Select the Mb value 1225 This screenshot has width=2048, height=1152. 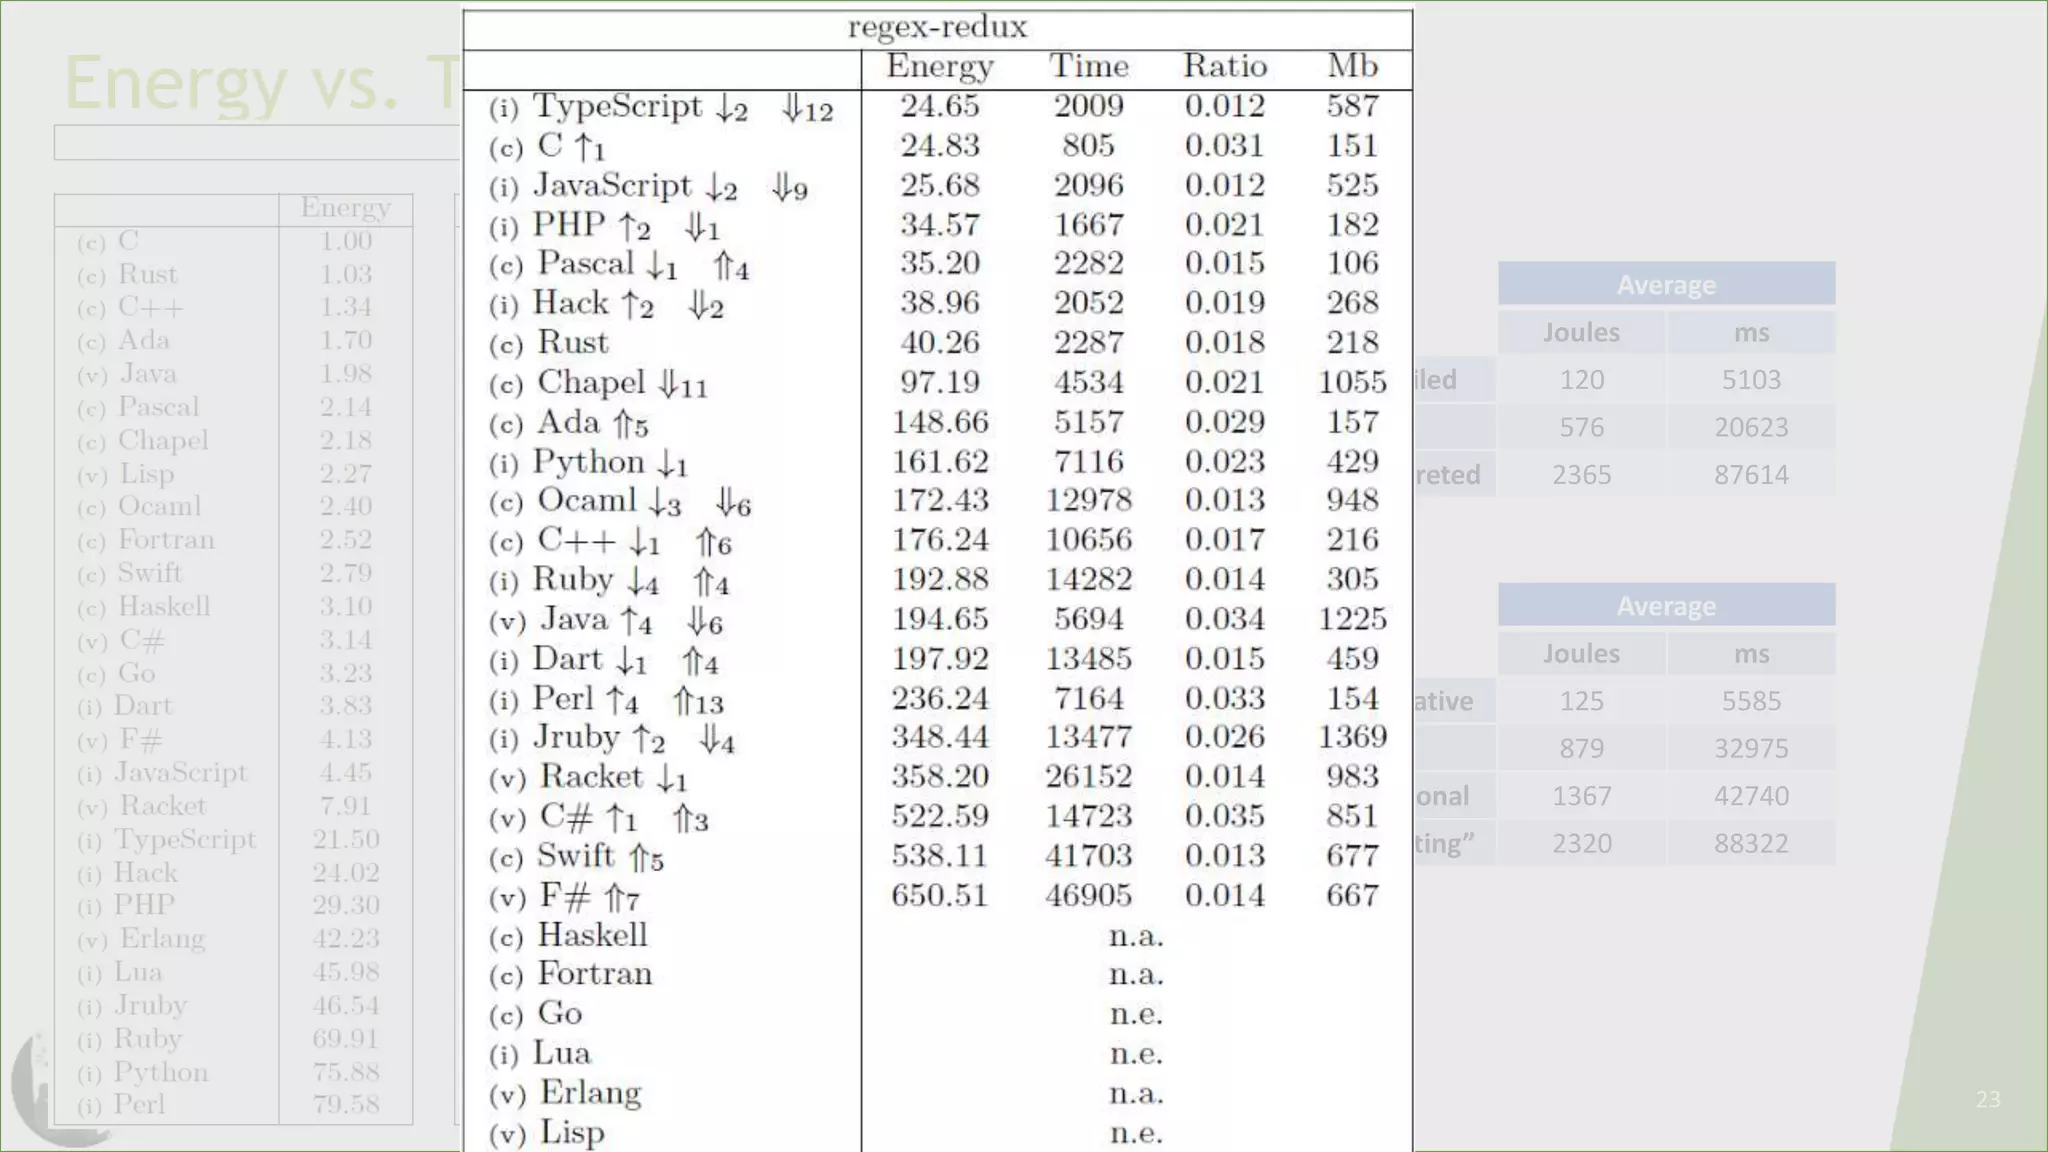click(x=1352, y=619)
